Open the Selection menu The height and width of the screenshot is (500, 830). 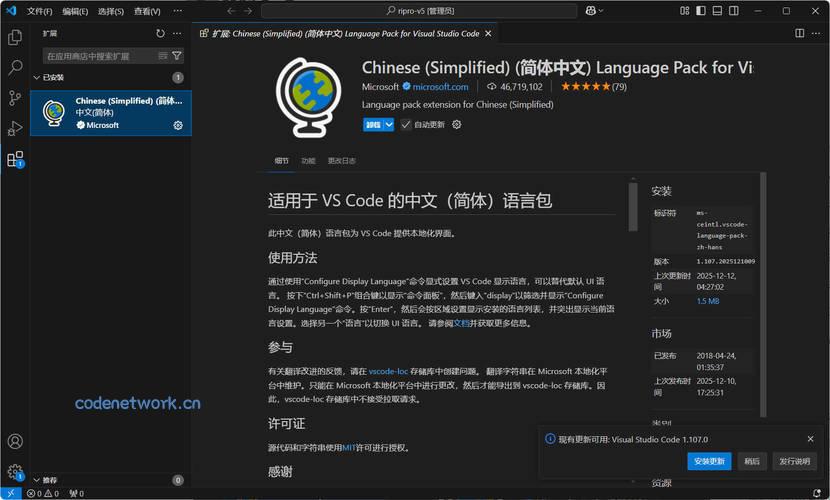111,11
